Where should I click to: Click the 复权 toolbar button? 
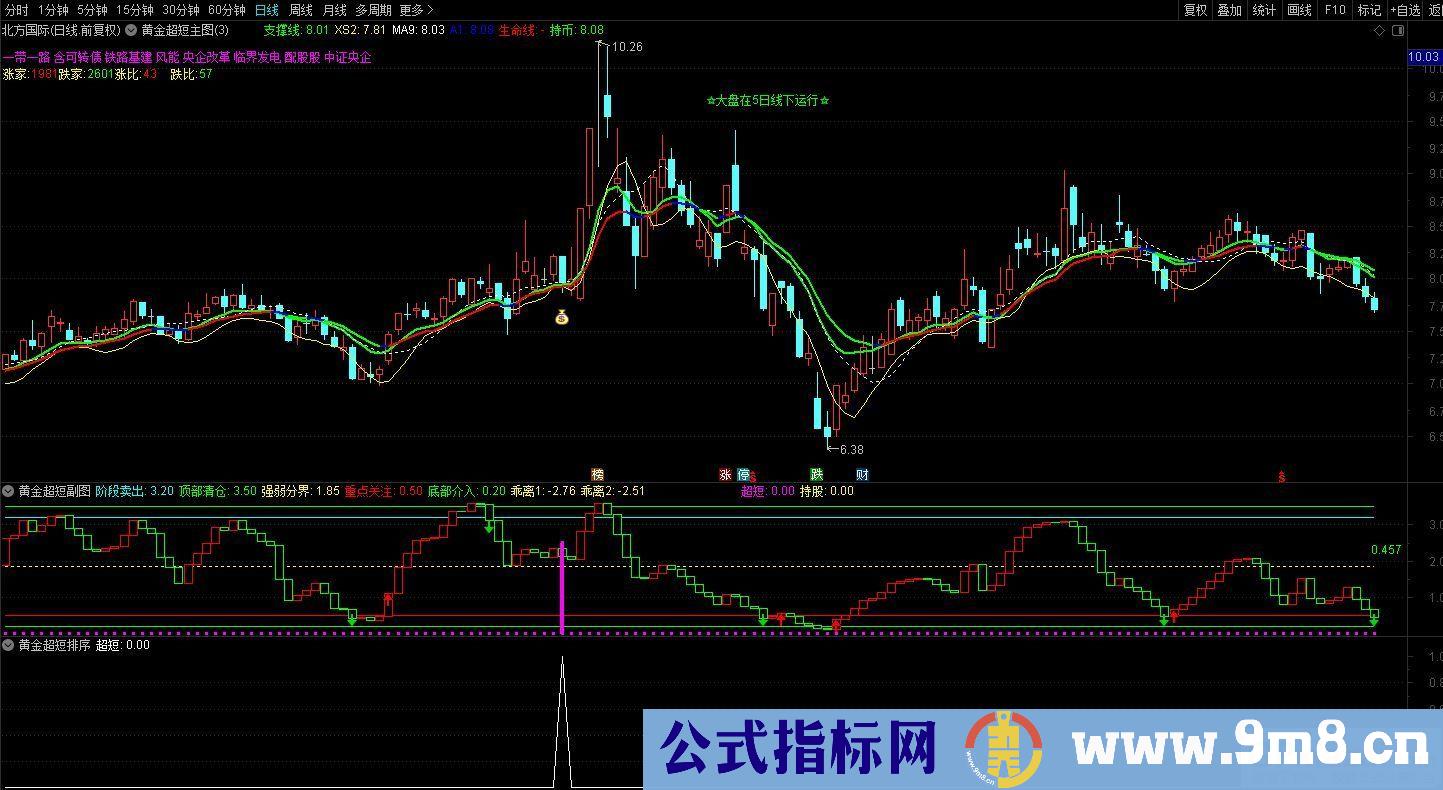[1195, 10]
